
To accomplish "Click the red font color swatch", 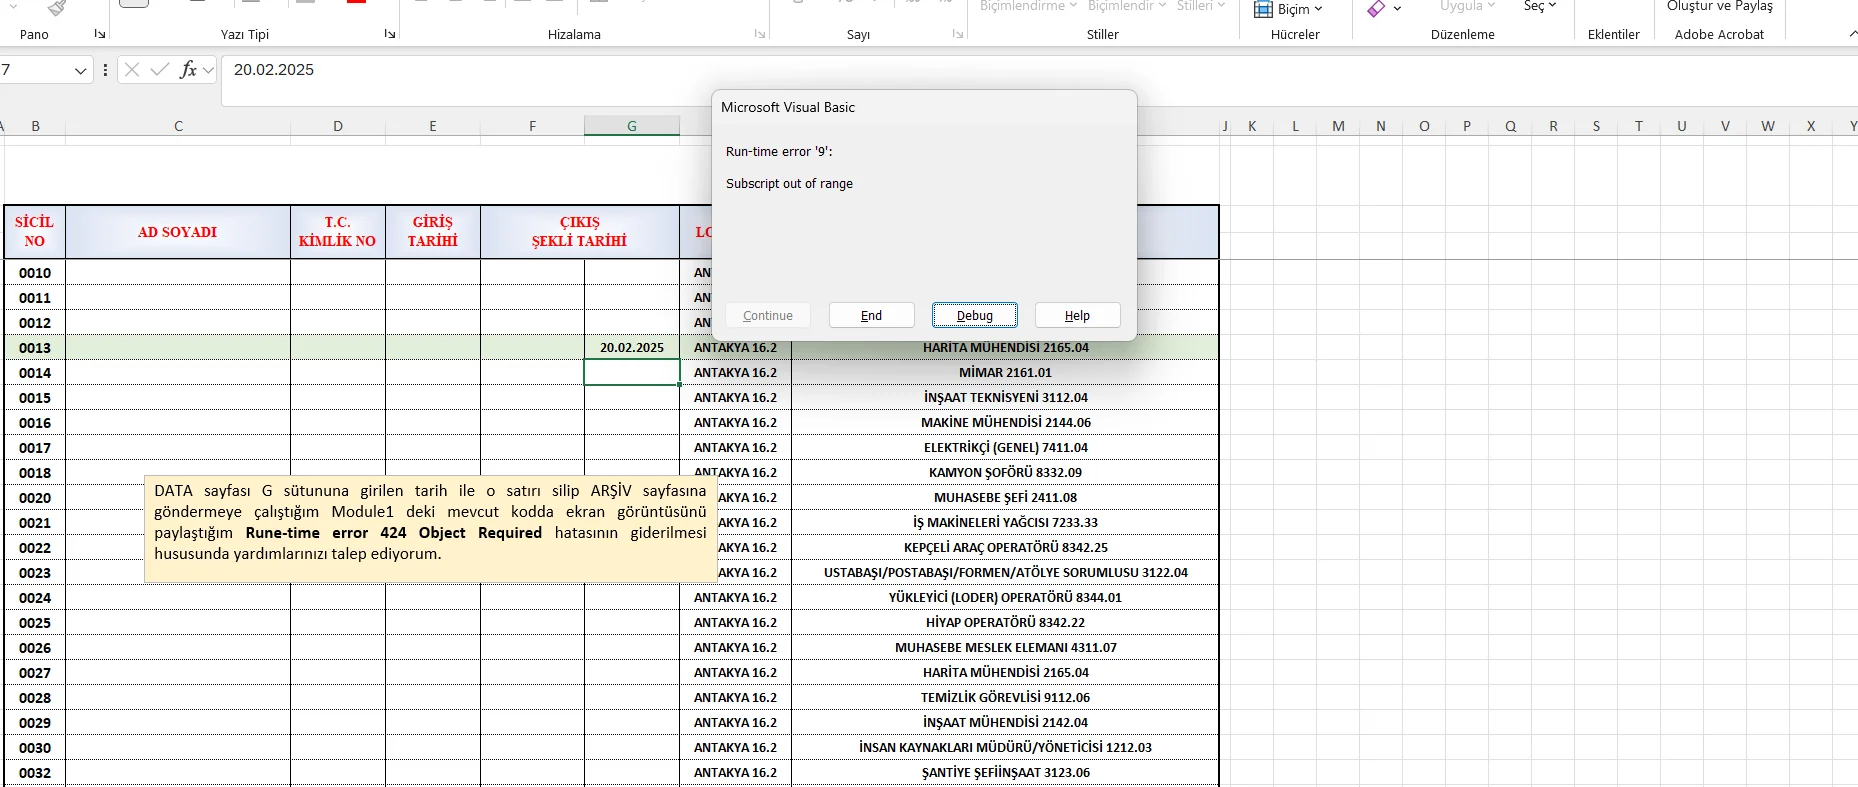I will (356, 2).
